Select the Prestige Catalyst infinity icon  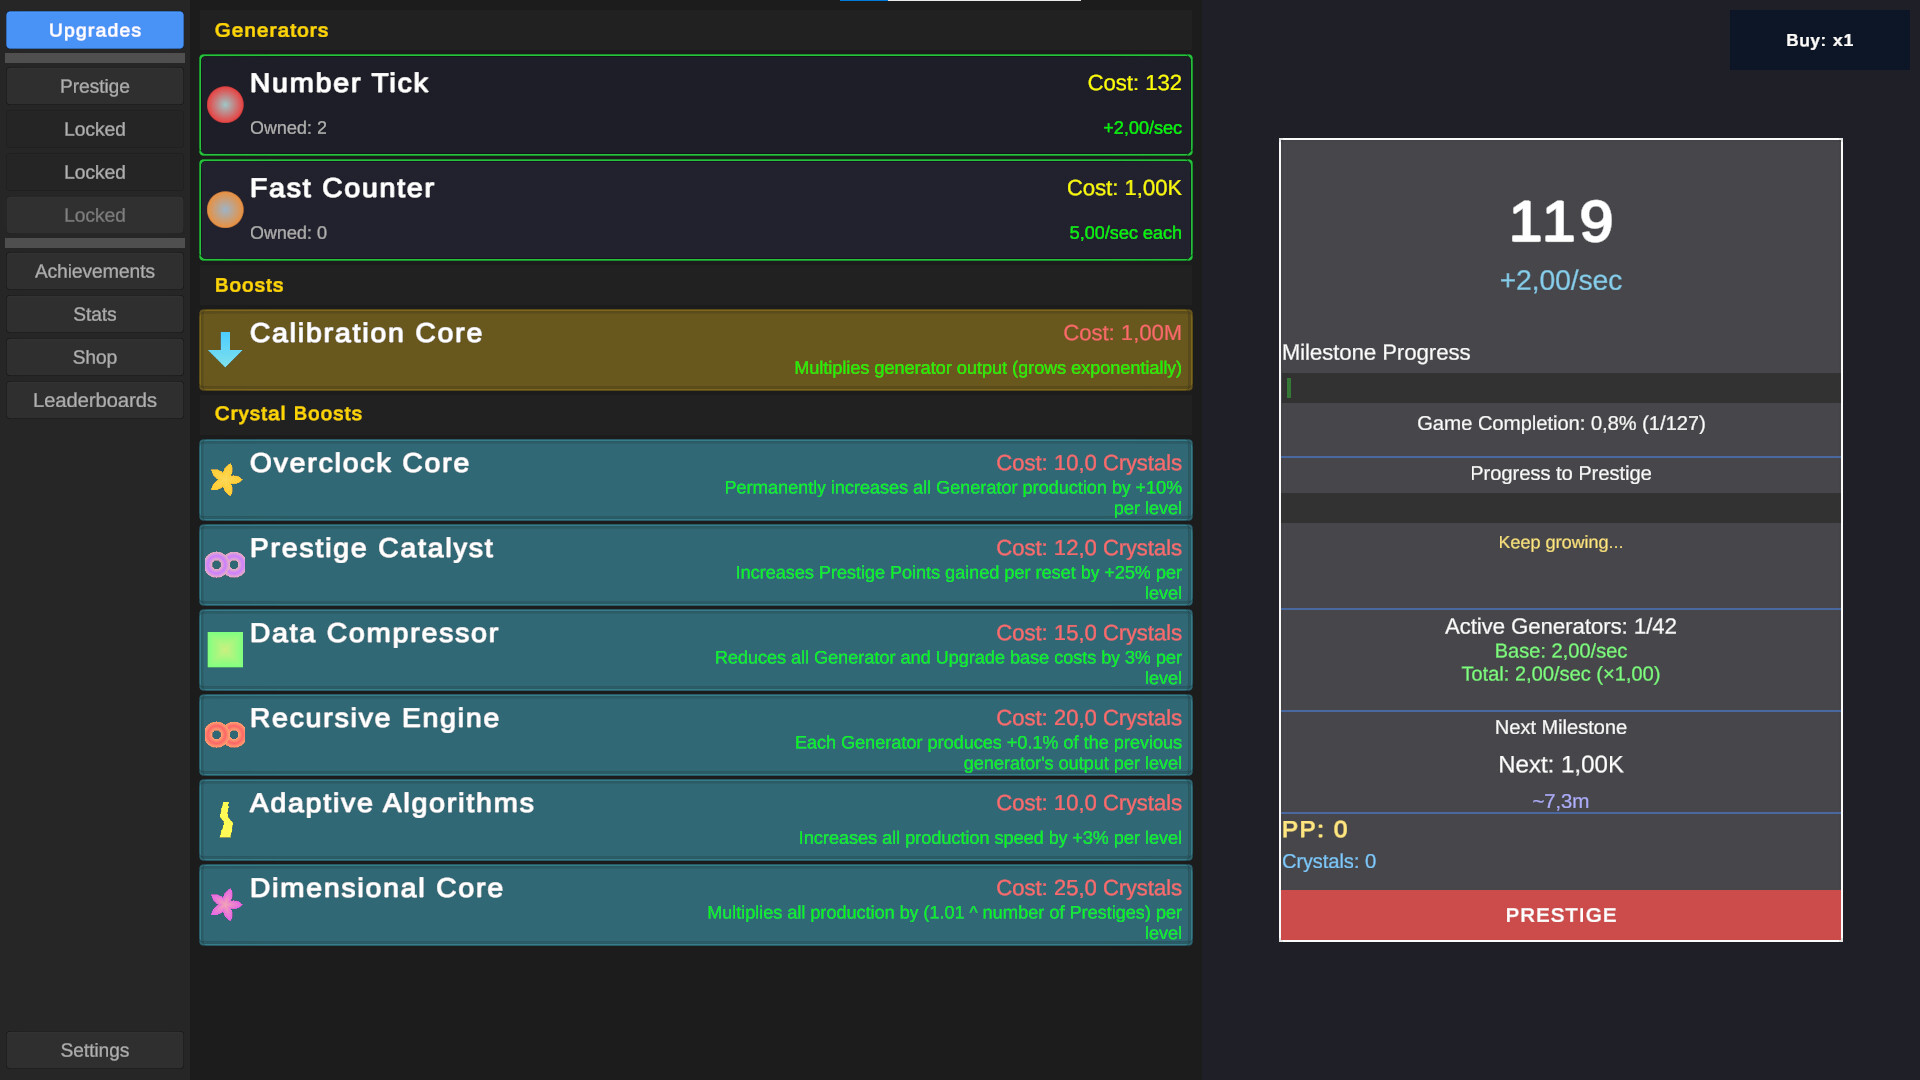(225, 564)
